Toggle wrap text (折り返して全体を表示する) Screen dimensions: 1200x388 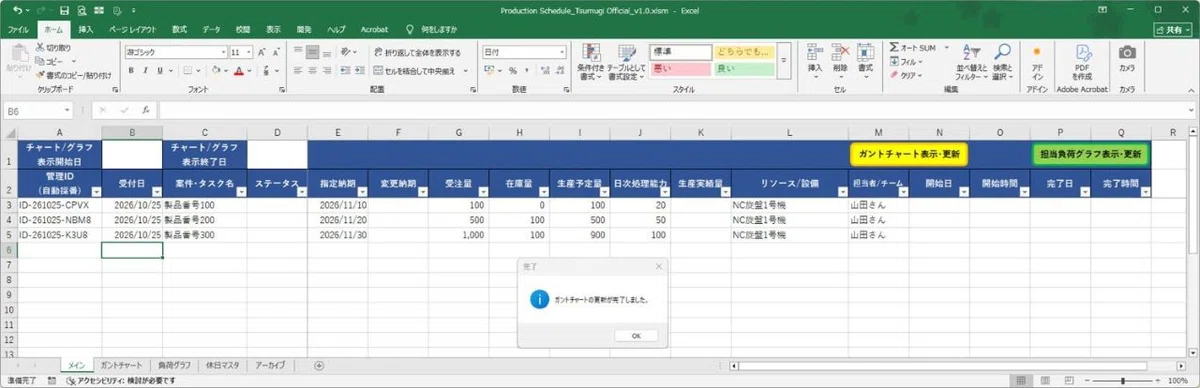418,52
